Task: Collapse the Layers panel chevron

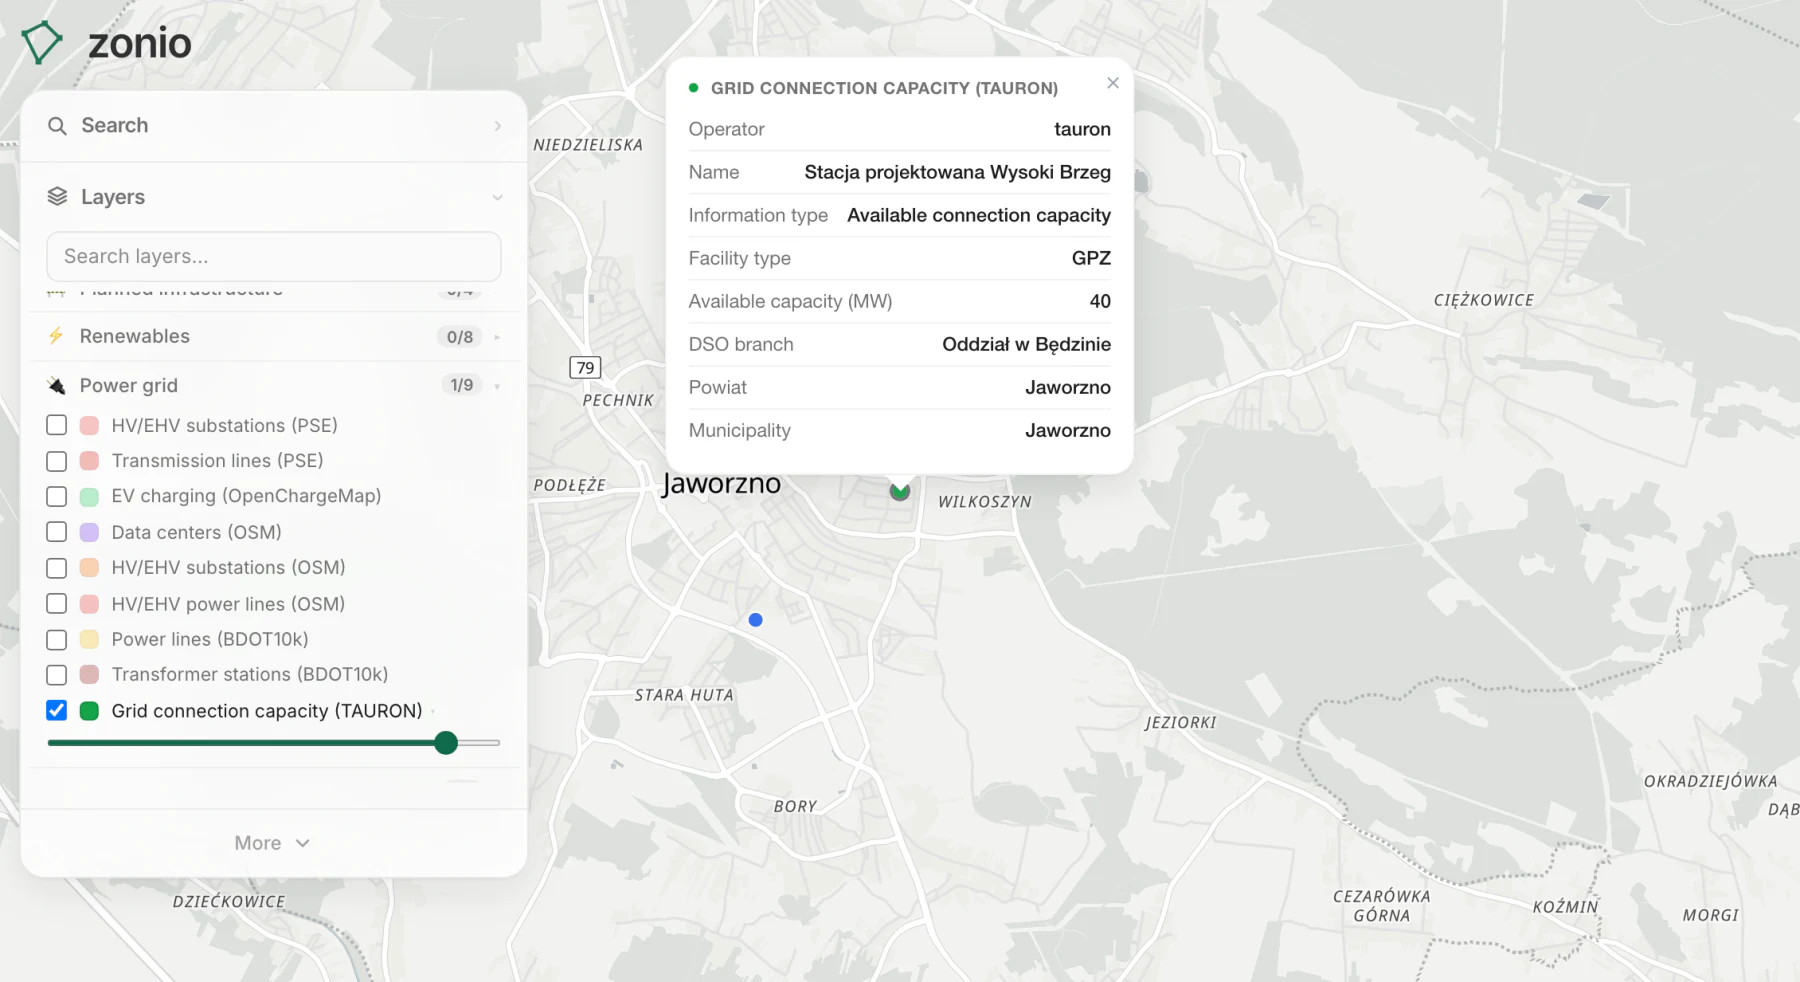Action: point(497,198)
